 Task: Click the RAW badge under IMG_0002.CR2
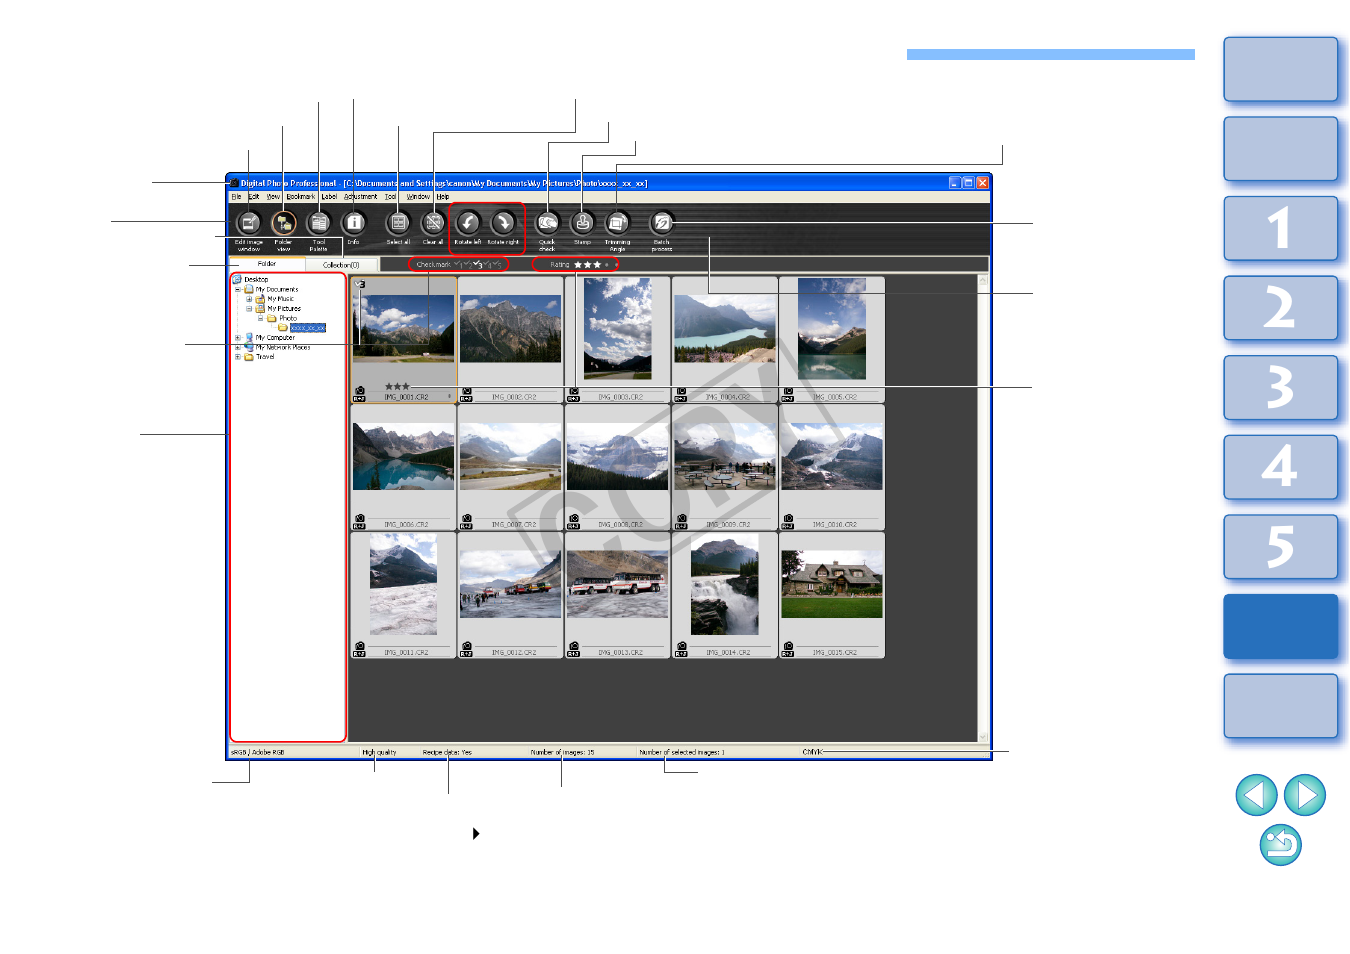coord(466,398)
